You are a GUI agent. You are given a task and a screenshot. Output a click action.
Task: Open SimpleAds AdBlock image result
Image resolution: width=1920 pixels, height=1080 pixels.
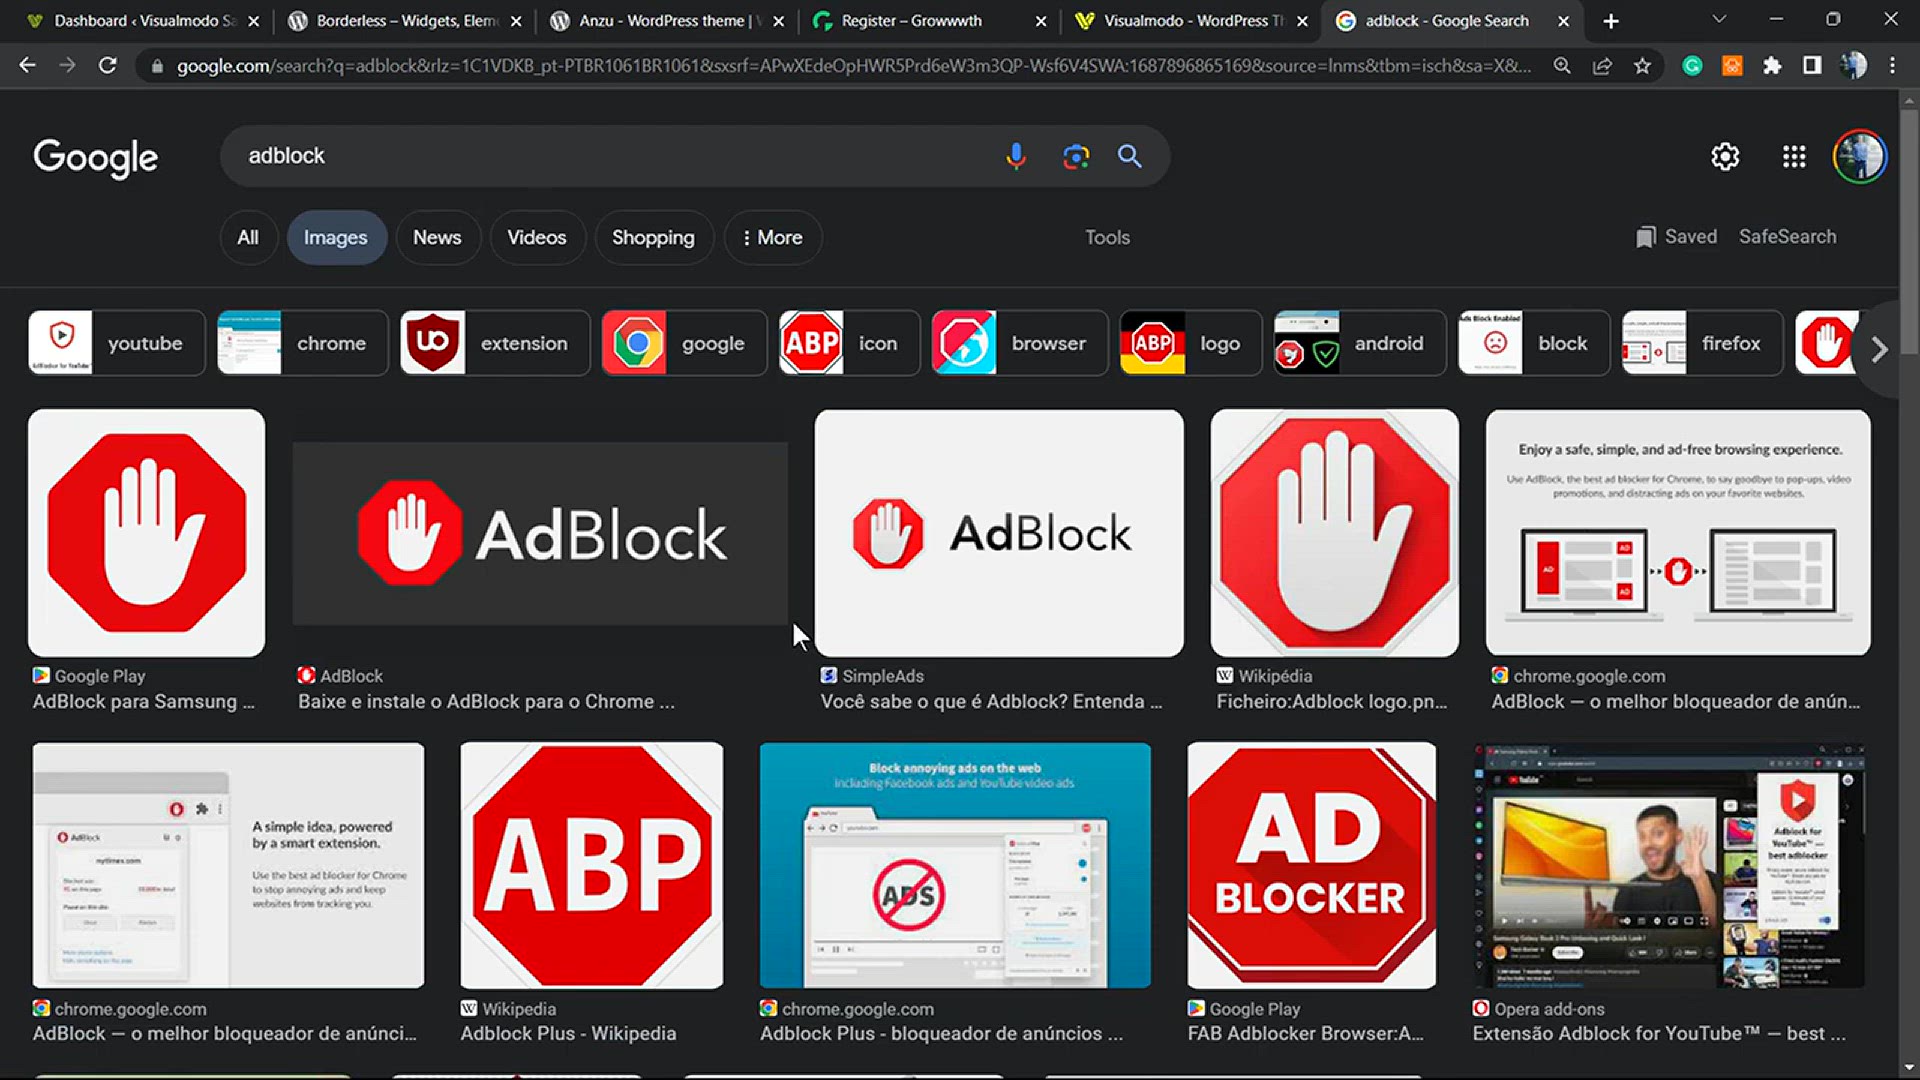[x=999, y=533]
